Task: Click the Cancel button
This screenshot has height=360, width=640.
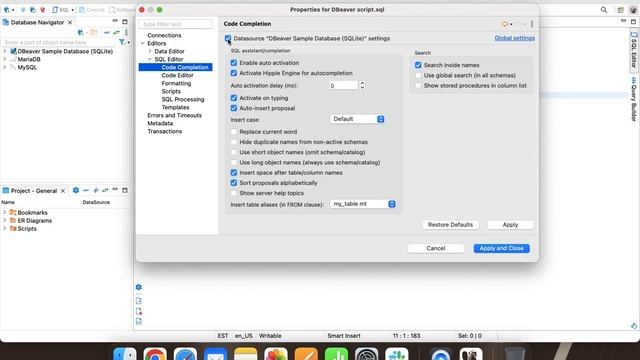Action: click(x=436, y=248)
